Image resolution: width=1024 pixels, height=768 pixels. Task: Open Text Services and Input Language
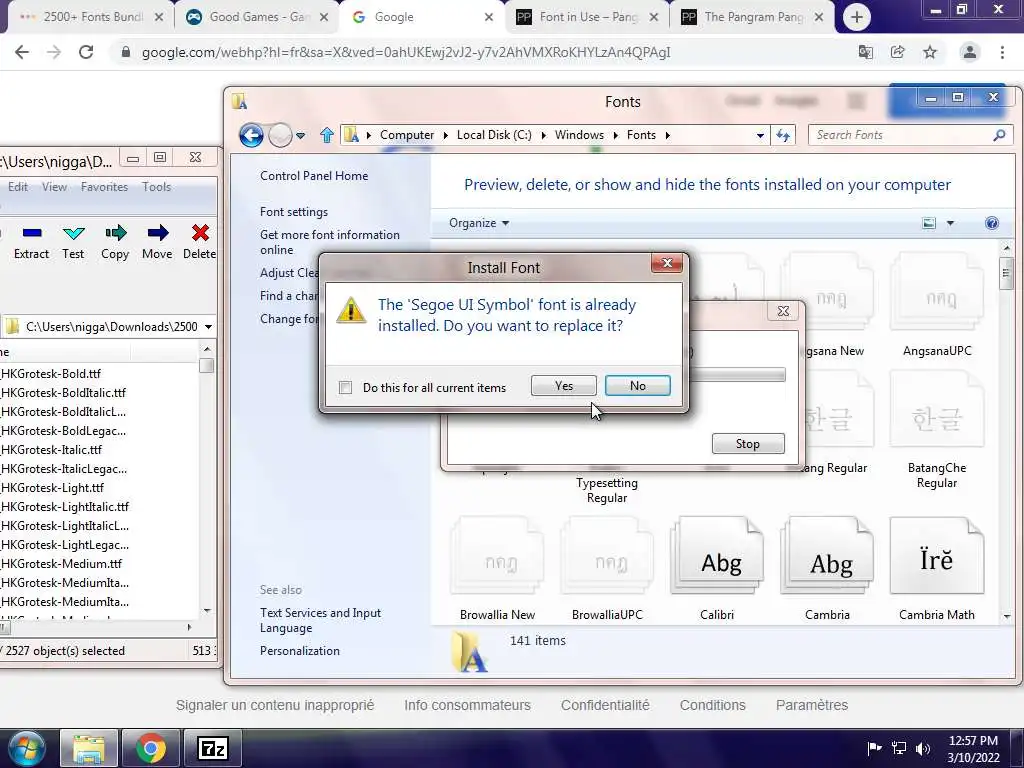click(x=320, y=620)
